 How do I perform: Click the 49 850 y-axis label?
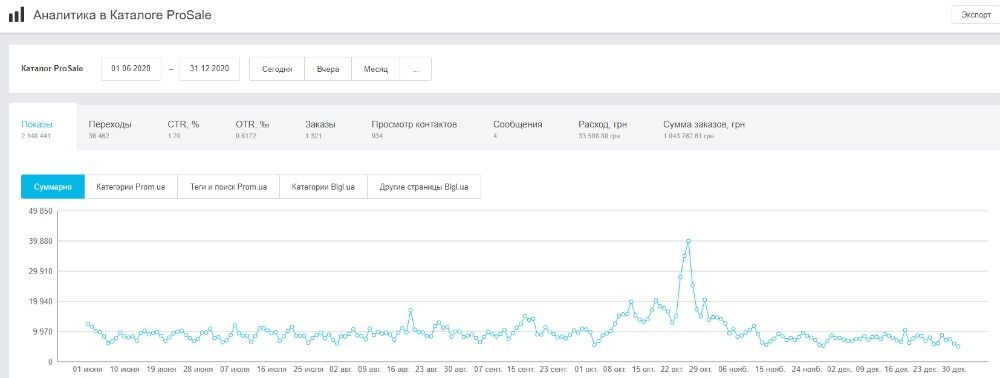[x=40, y=211]
